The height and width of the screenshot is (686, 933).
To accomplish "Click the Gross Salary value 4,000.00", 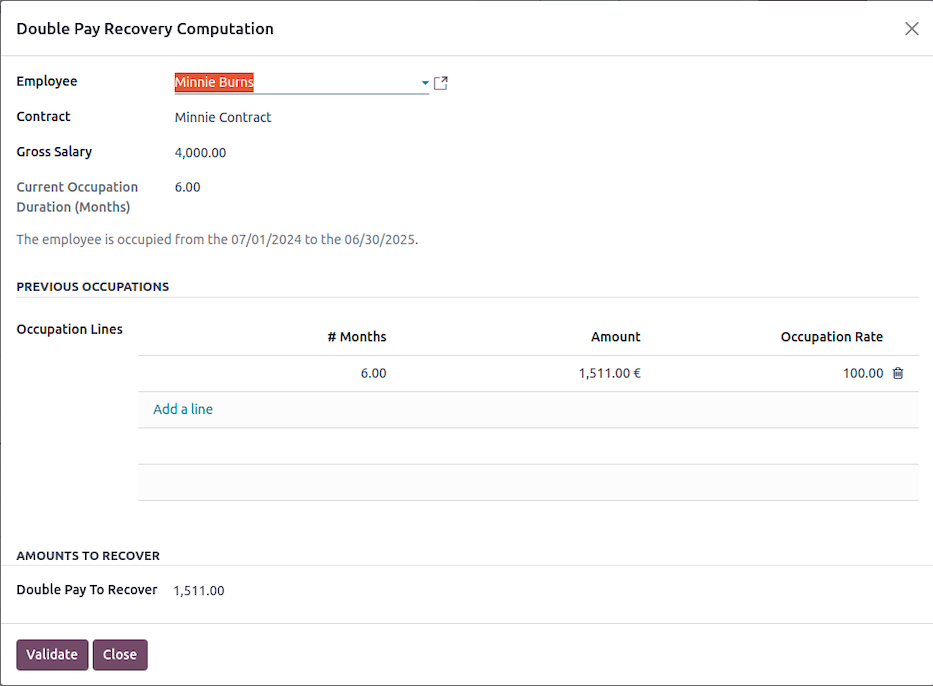I will coord(200,153).
